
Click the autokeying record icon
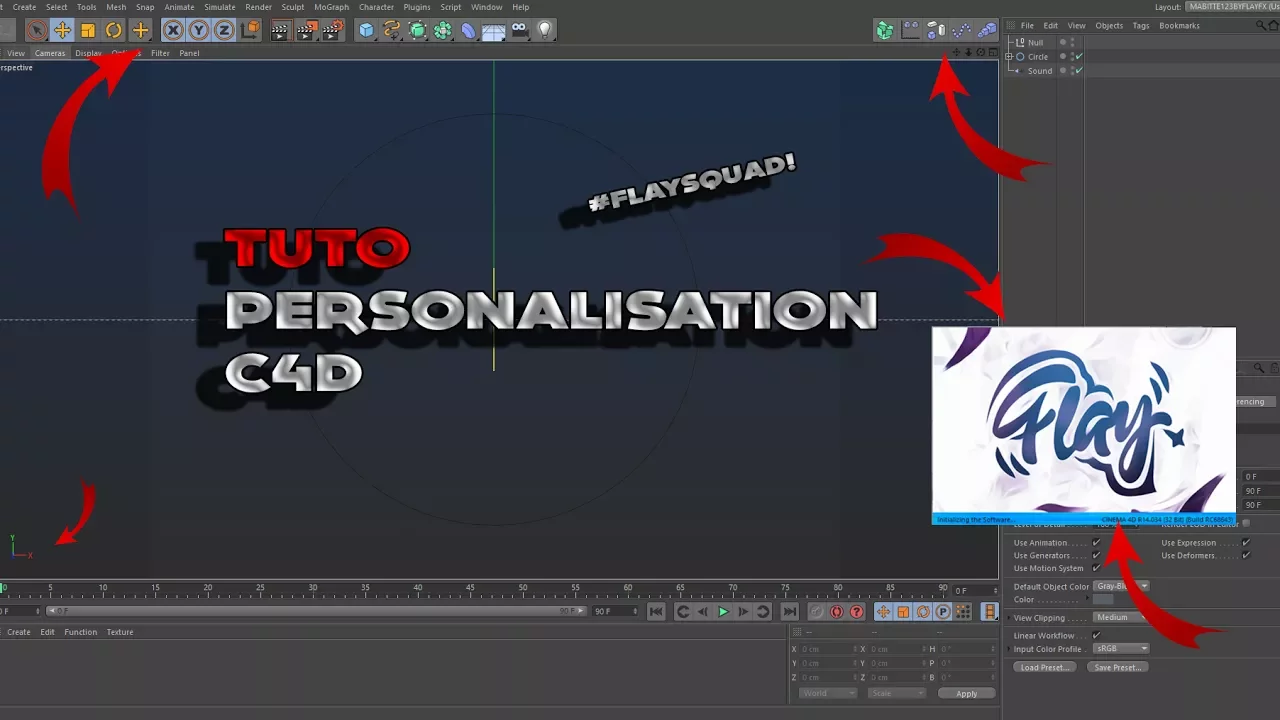click(x=837, y=612)
